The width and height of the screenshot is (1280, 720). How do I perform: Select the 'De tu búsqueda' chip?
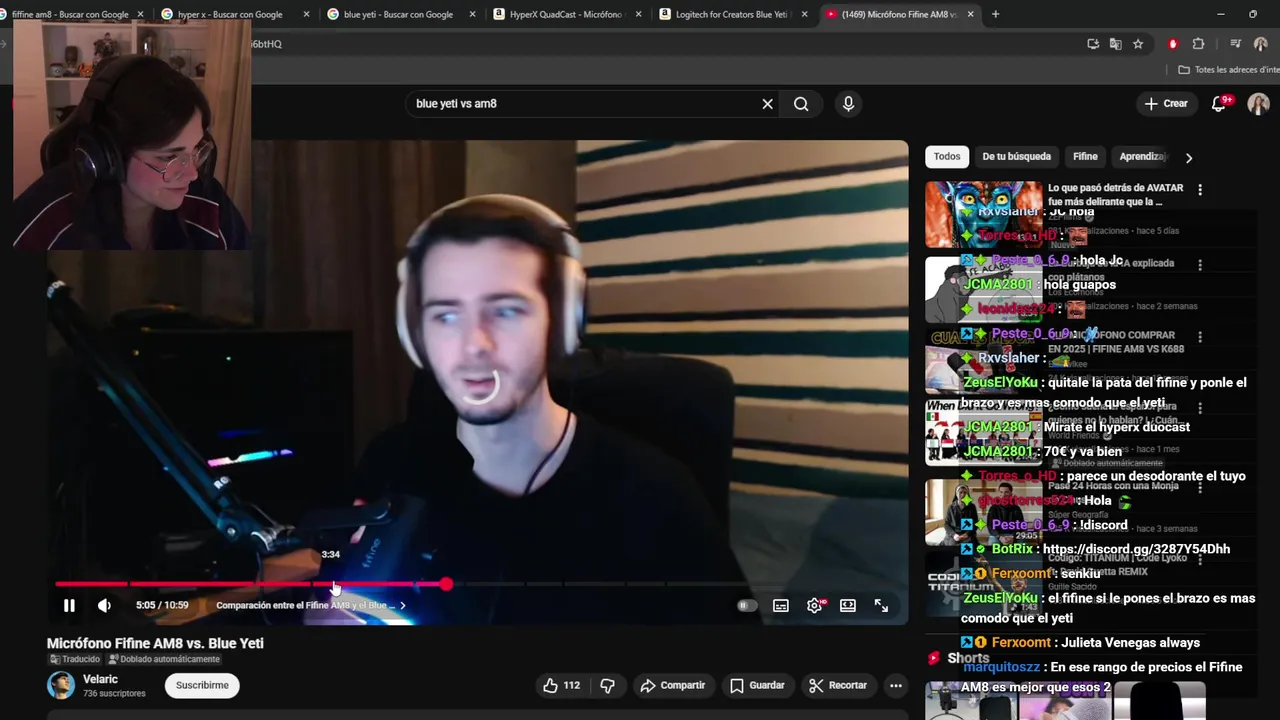click(x=1016, y=157)
